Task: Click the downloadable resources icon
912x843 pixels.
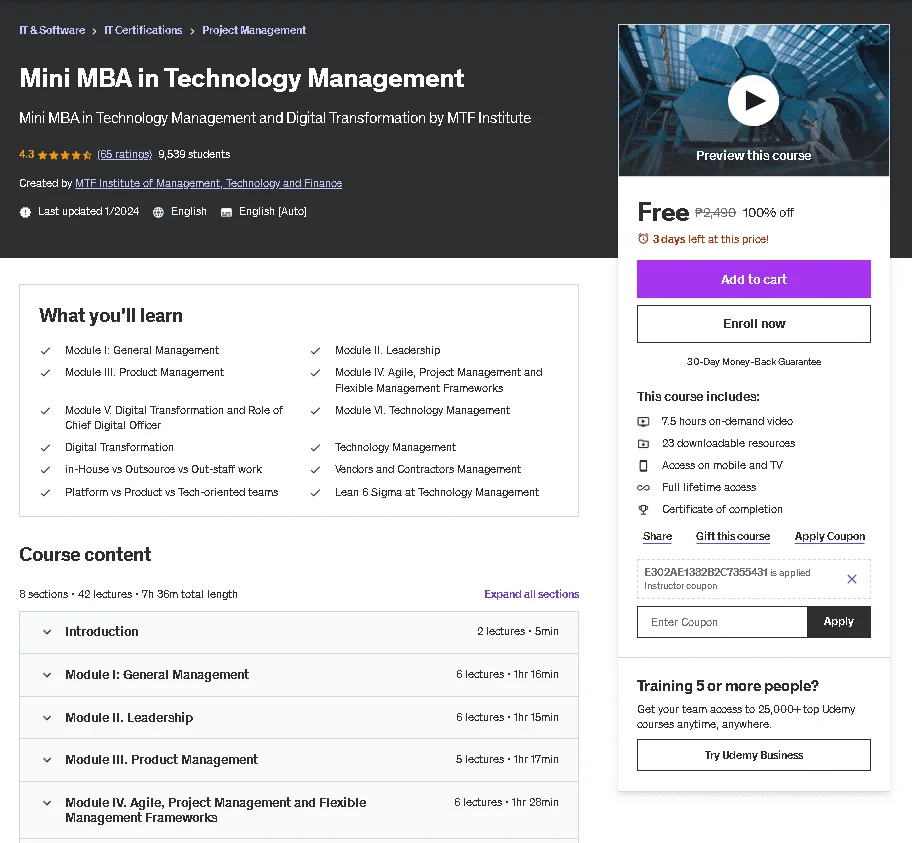Action: [643, 443]
